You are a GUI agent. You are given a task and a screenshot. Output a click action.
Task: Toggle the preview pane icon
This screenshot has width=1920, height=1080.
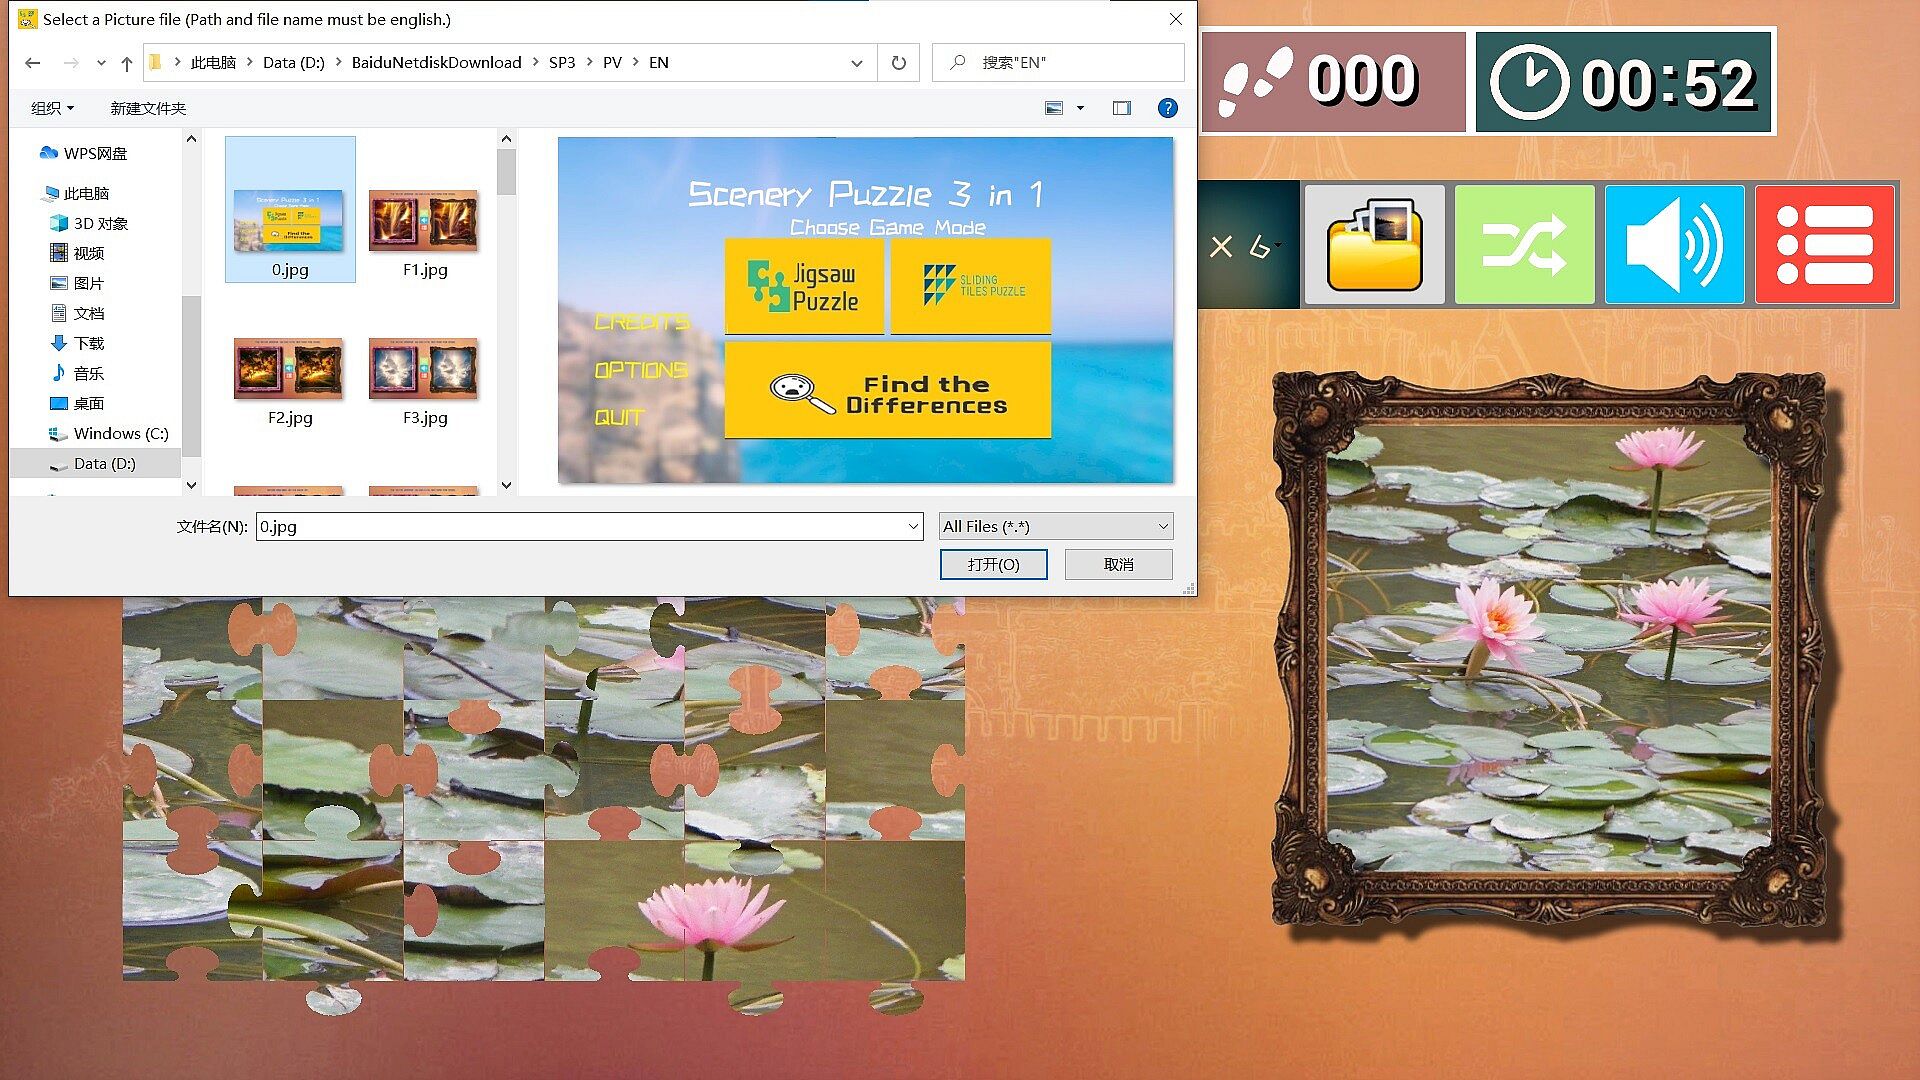coord(1122,108)
